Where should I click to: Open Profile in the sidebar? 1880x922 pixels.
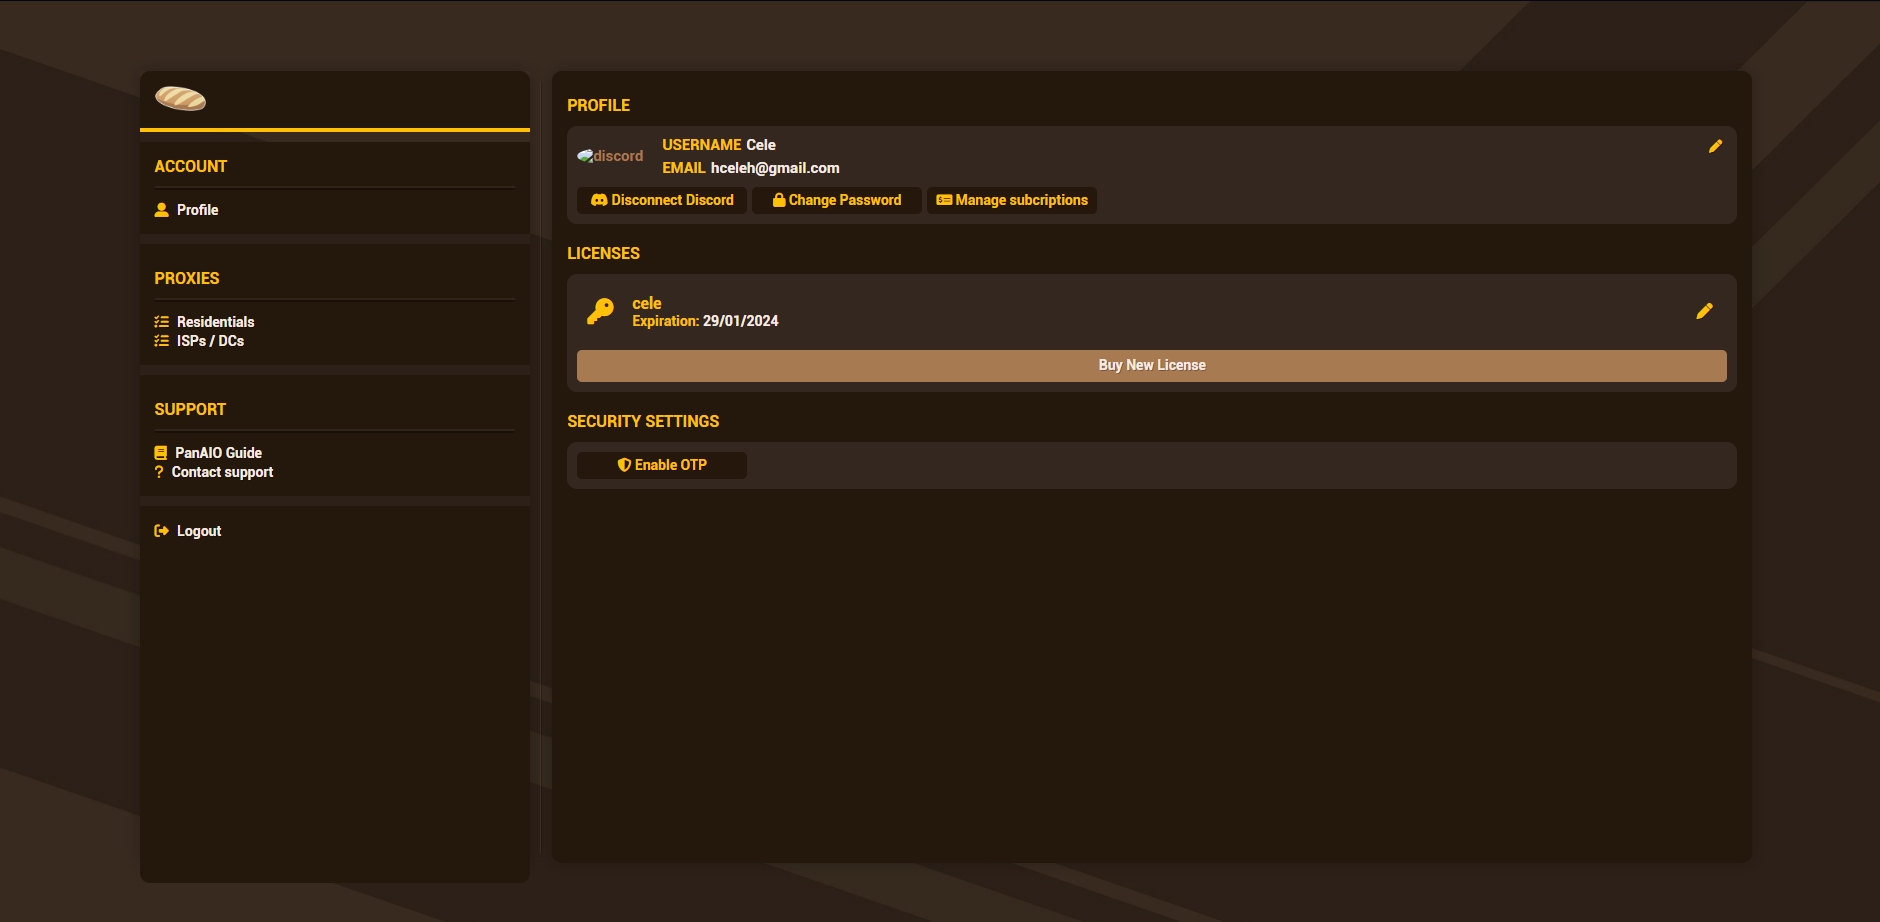pyautogui.click(x=197, y=210)
